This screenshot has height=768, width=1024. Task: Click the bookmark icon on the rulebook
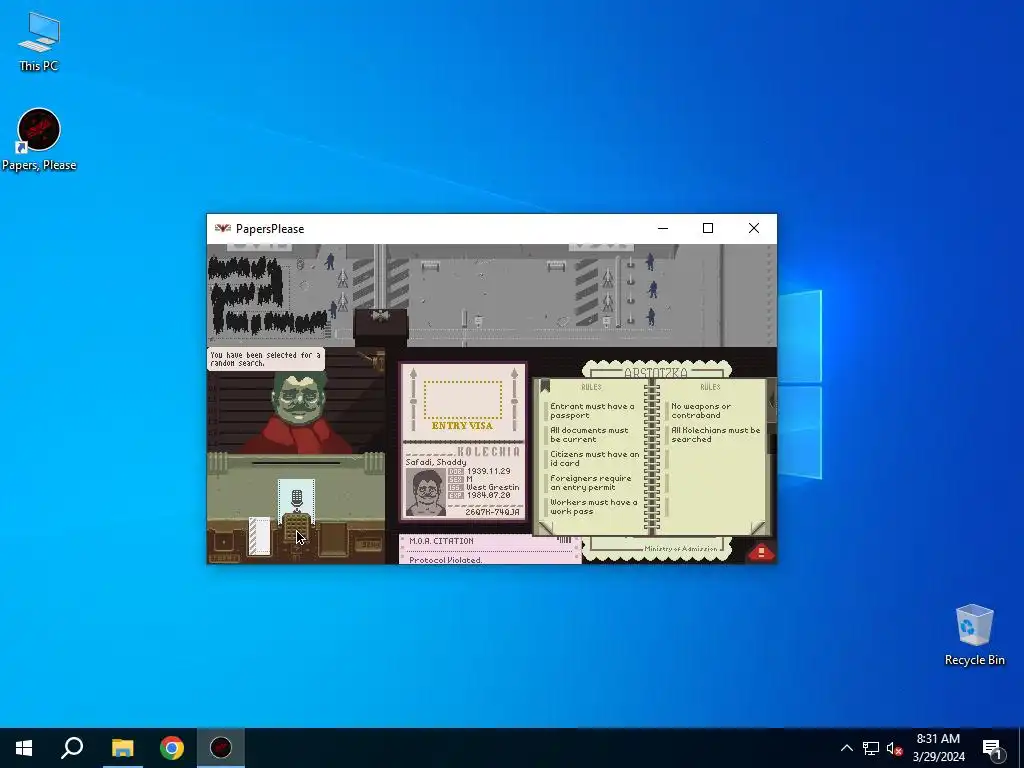tap(545, 386)
